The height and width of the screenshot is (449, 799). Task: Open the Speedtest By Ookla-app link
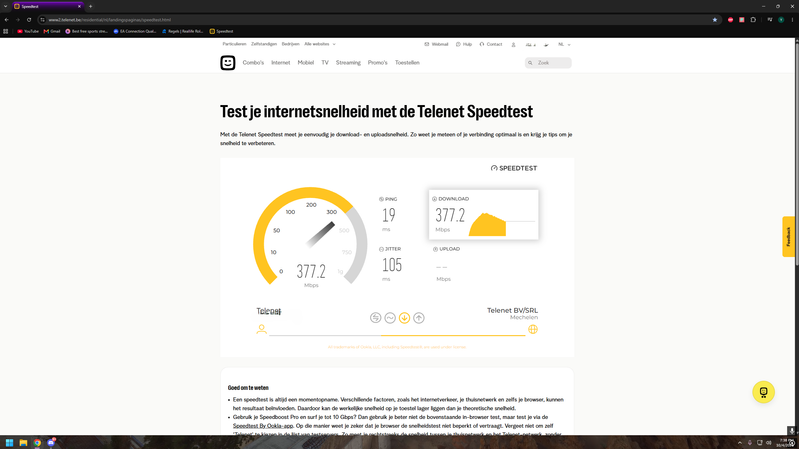(x=263, y=426)
